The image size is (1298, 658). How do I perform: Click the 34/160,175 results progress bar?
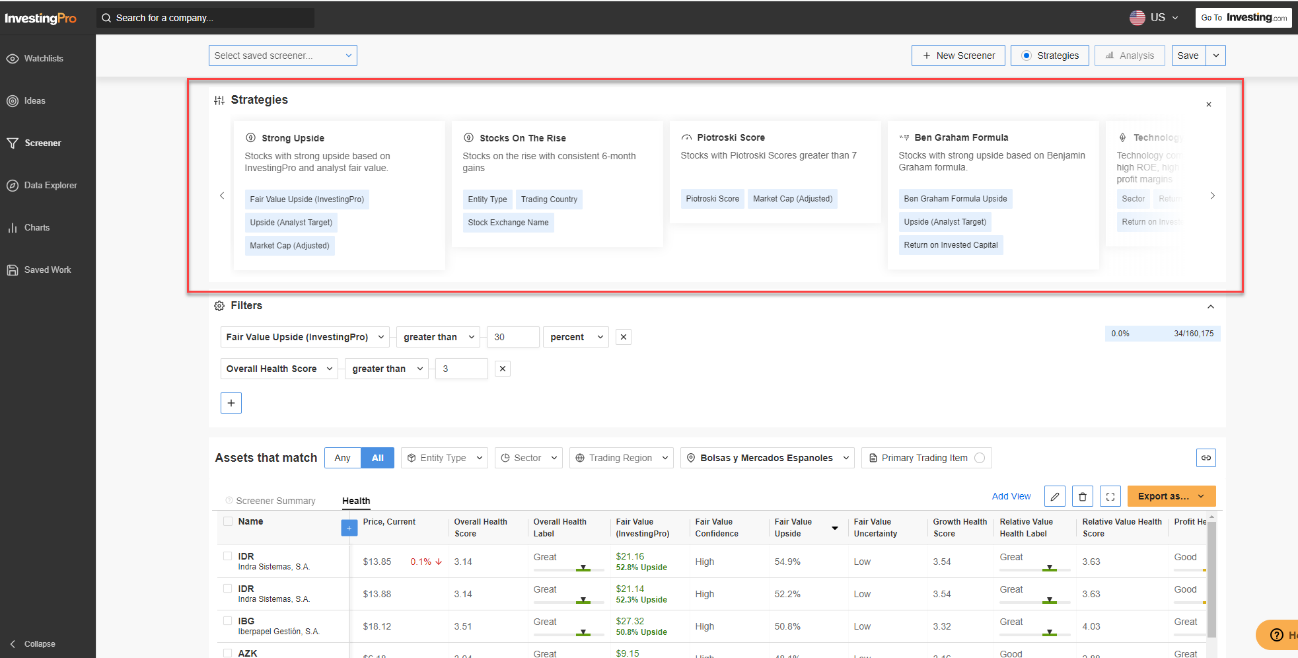(1163, 333)
